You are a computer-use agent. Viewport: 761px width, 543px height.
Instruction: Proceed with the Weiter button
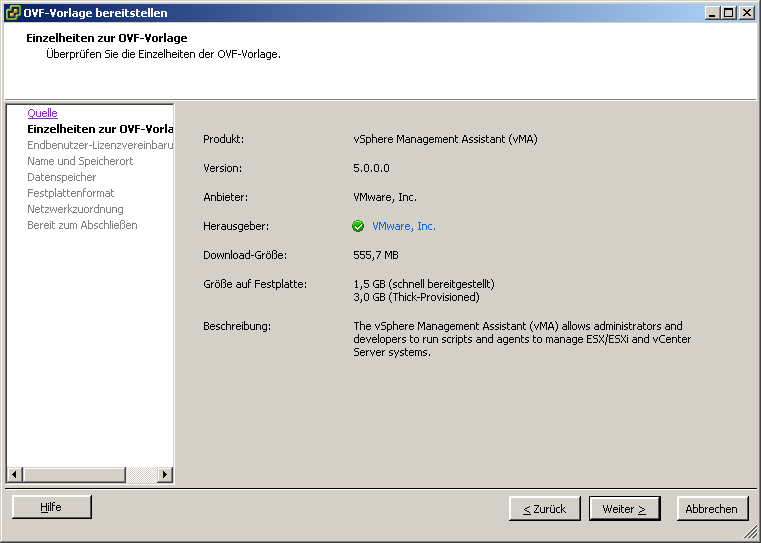[x=624, y=509]
